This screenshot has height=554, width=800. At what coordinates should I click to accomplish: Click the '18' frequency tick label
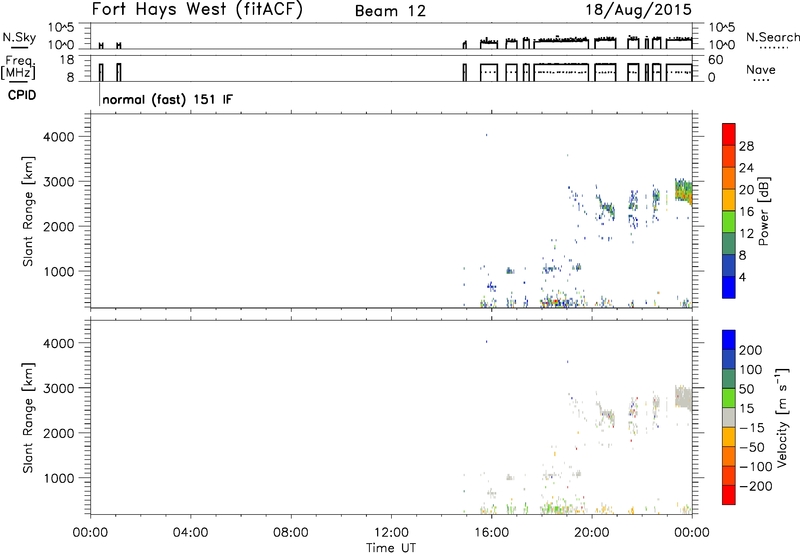click(x=66, y=60)
